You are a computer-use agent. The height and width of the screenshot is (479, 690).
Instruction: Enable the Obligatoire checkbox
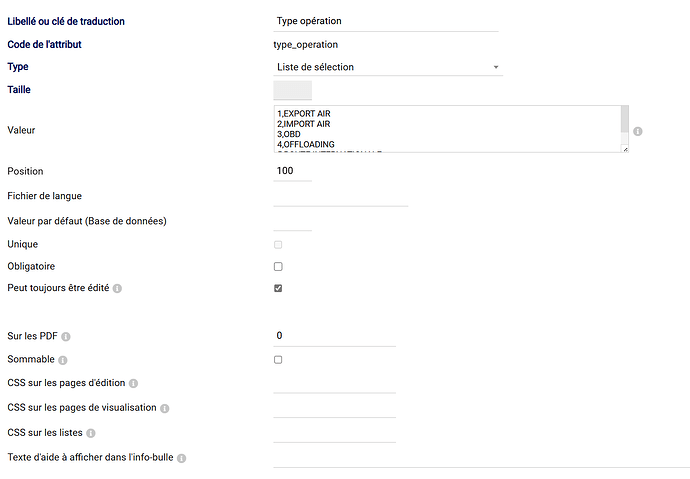coord(278,267)
